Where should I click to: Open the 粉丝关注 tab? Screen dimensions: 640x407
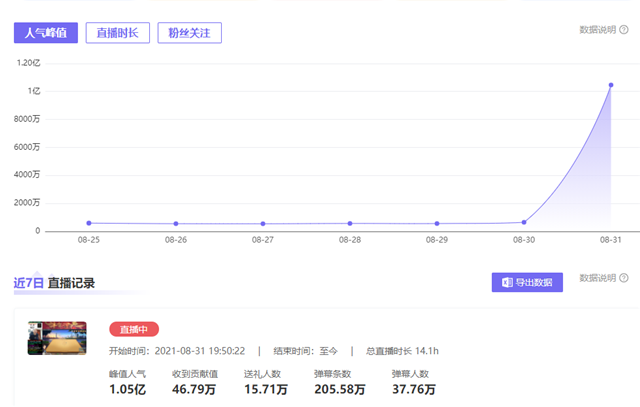point(190,33)
